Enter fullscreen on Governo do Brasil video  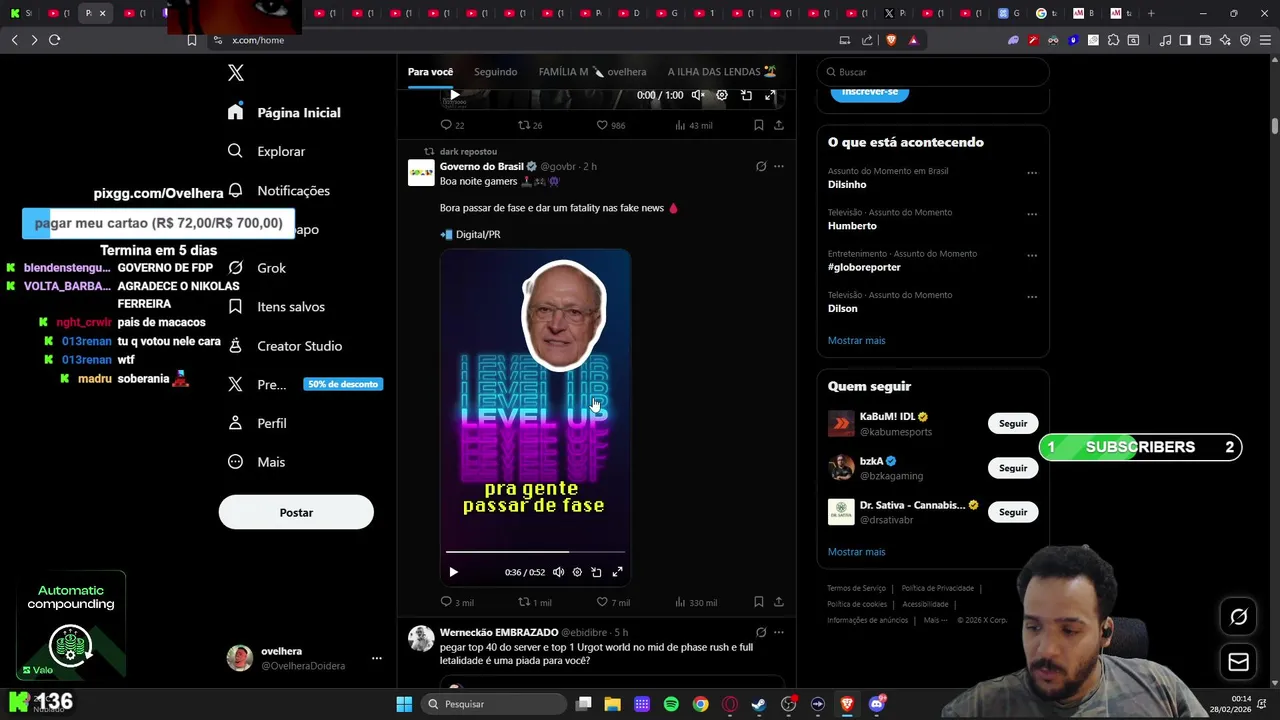pyautogui.click(x=617, y=572)
